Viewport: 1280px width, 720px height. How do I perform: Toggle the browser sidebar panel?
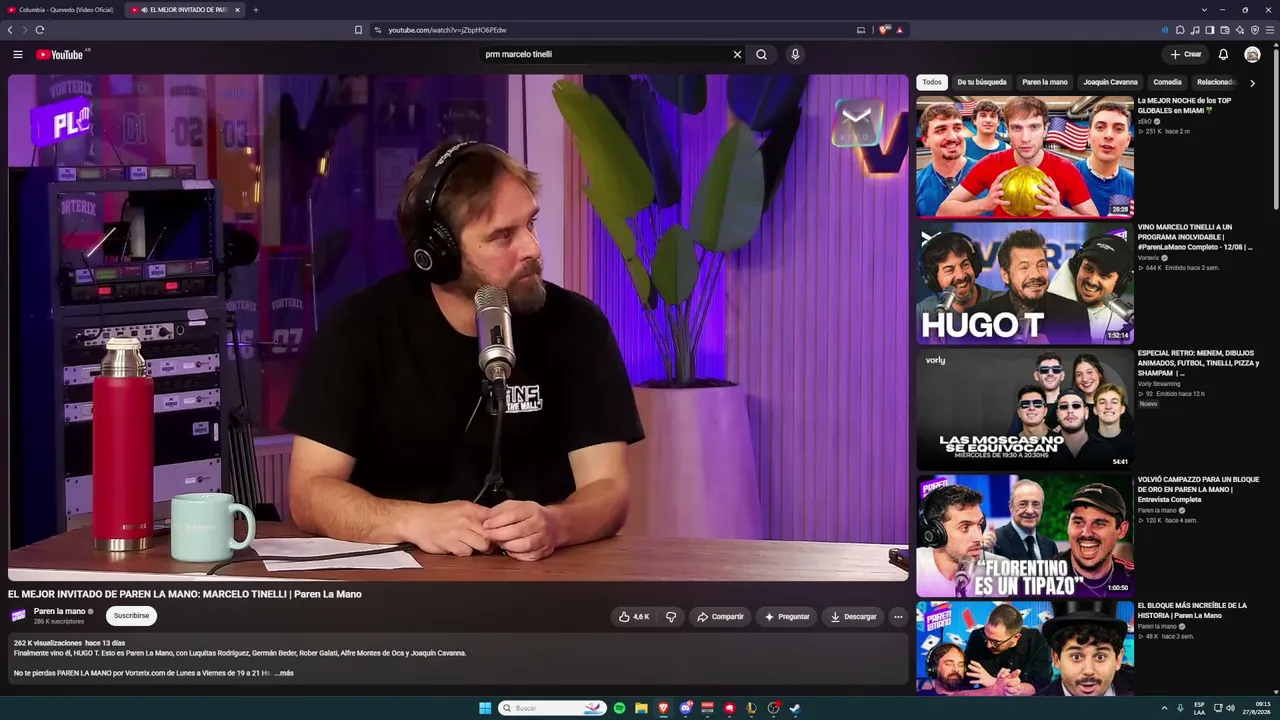click(1210, 30)
